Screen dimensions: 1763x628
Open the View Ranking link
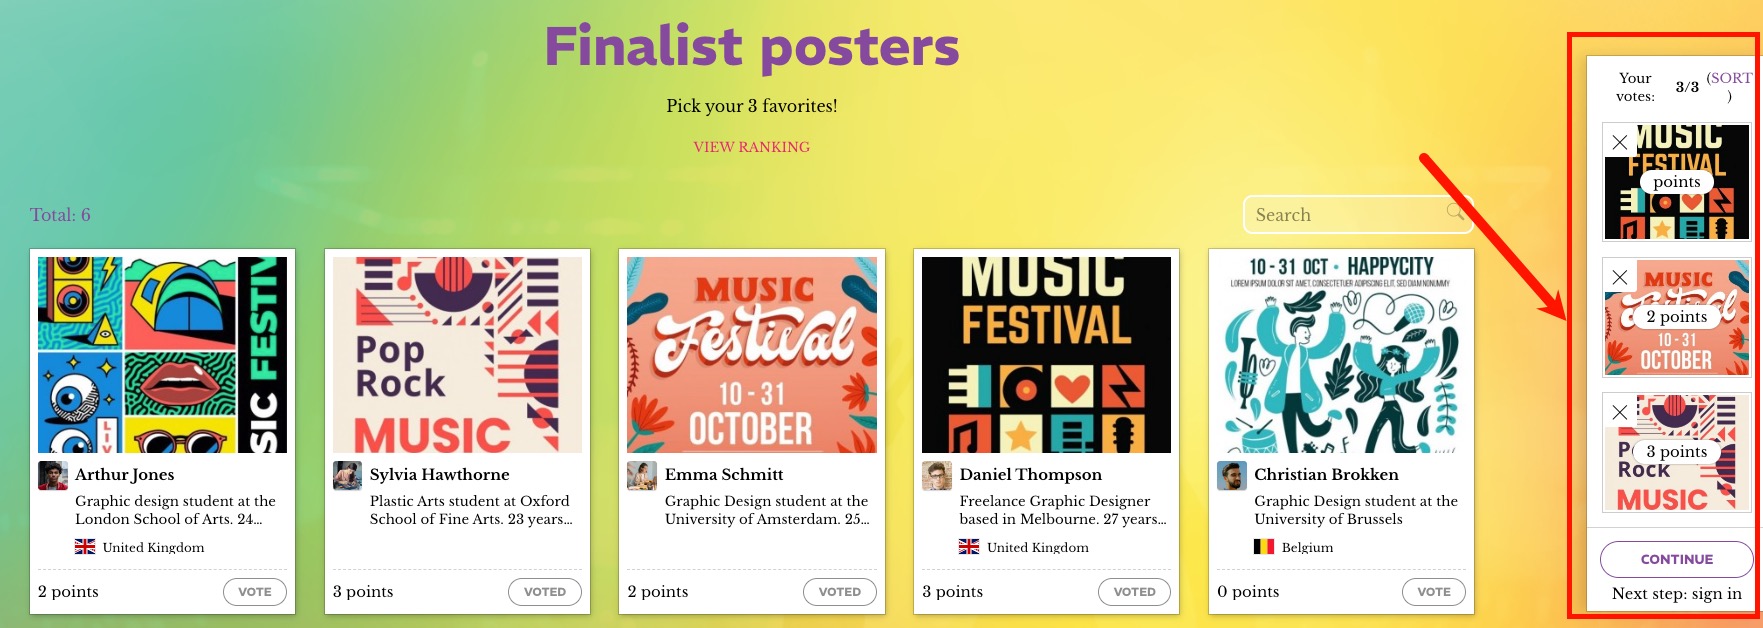(752, 147)
